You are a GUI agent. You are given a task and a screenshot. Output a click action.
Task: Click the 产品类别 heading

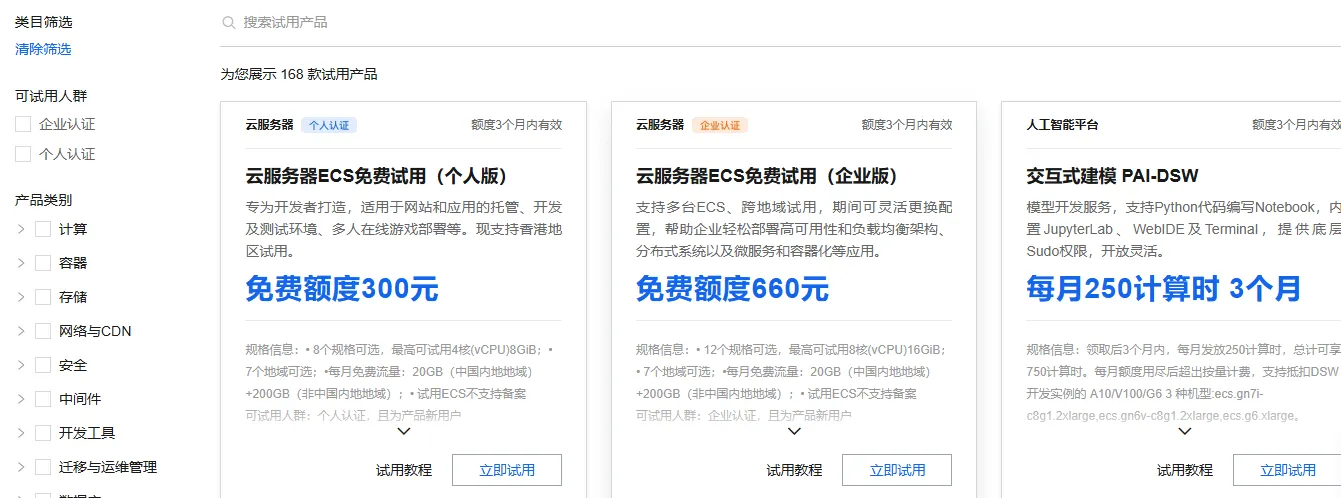(x=43, y=200)
